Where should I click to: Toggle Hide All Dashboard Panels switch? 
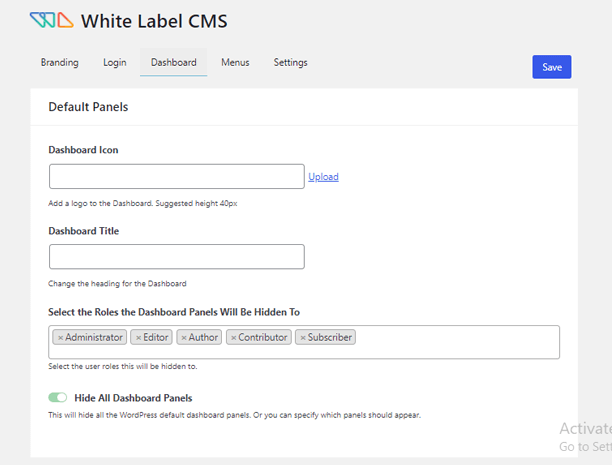click(x=58, y=398)
